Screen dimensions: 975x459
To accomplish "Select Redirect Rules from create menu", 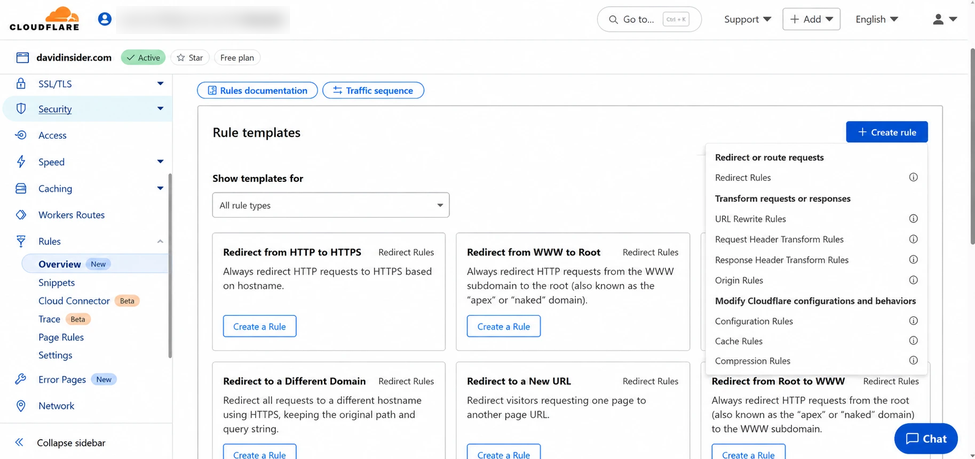I will 742,177.
